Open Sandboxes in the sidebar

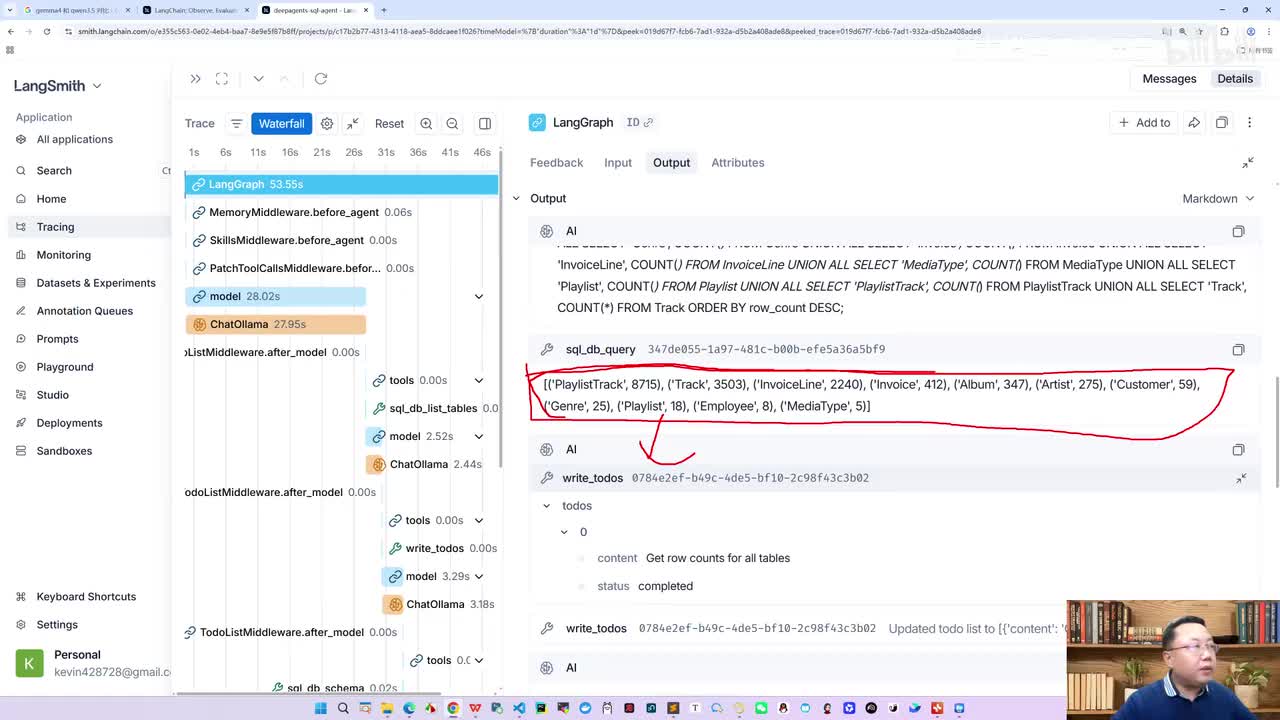point(64,451)
